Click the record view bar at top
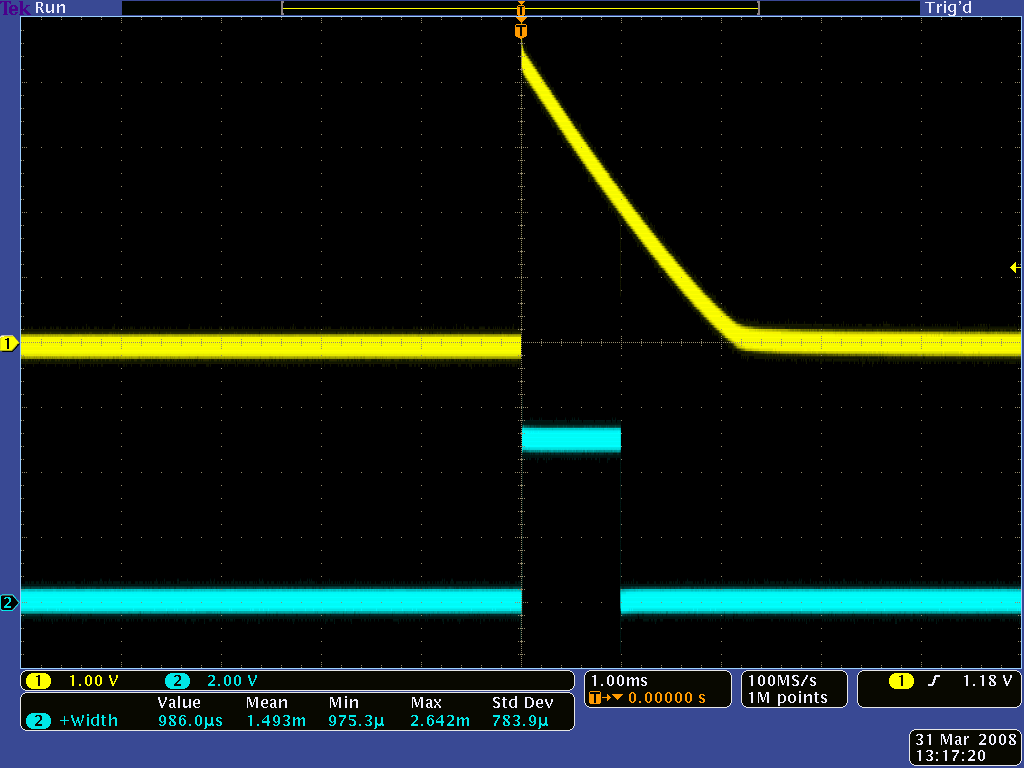This screenshot has width=1024, height=768. (x=520, y=8)
